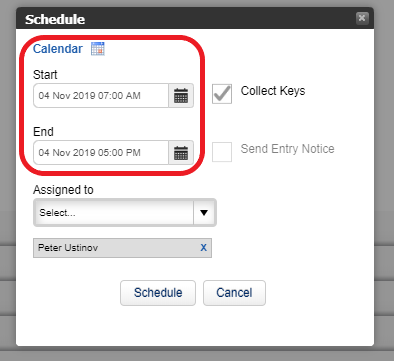Viewport: 394px width, 361px height.
Task: Focus the Start date-time text field
Action: click(101, 96)
